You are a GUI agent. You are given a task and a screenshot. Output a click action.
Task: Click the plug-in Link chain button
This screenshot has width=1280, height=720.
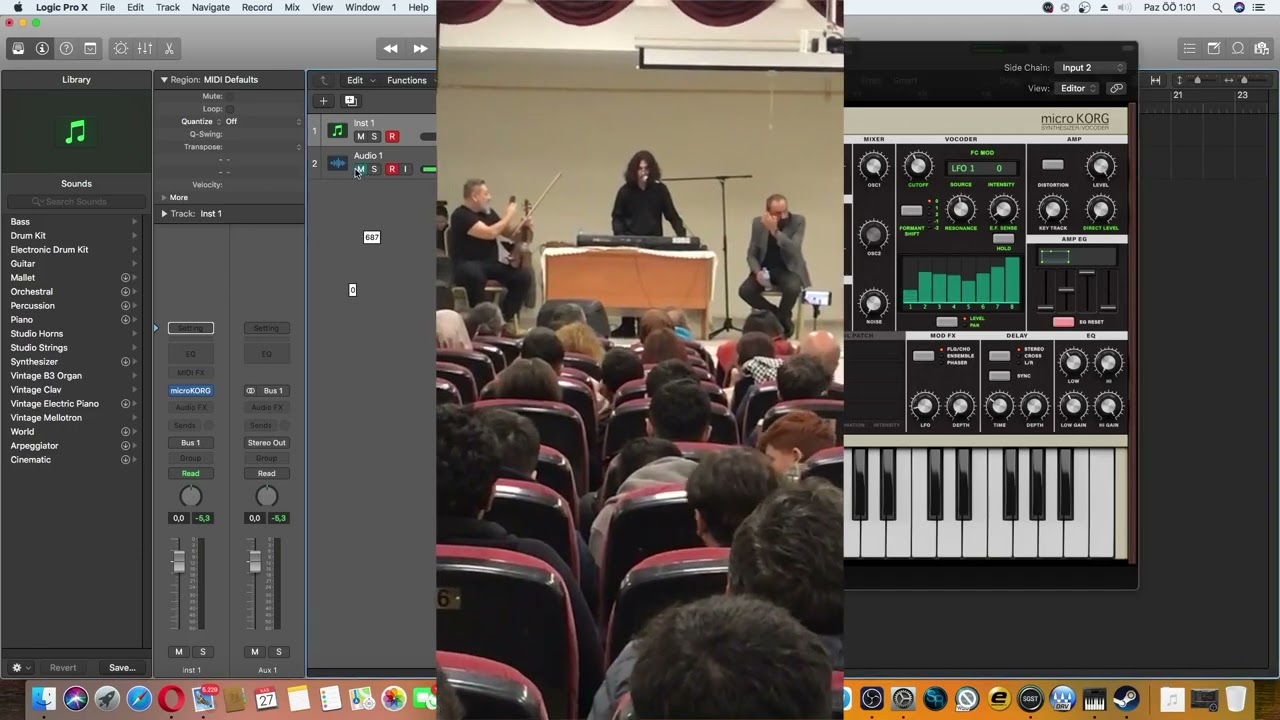click(1116, 88)
